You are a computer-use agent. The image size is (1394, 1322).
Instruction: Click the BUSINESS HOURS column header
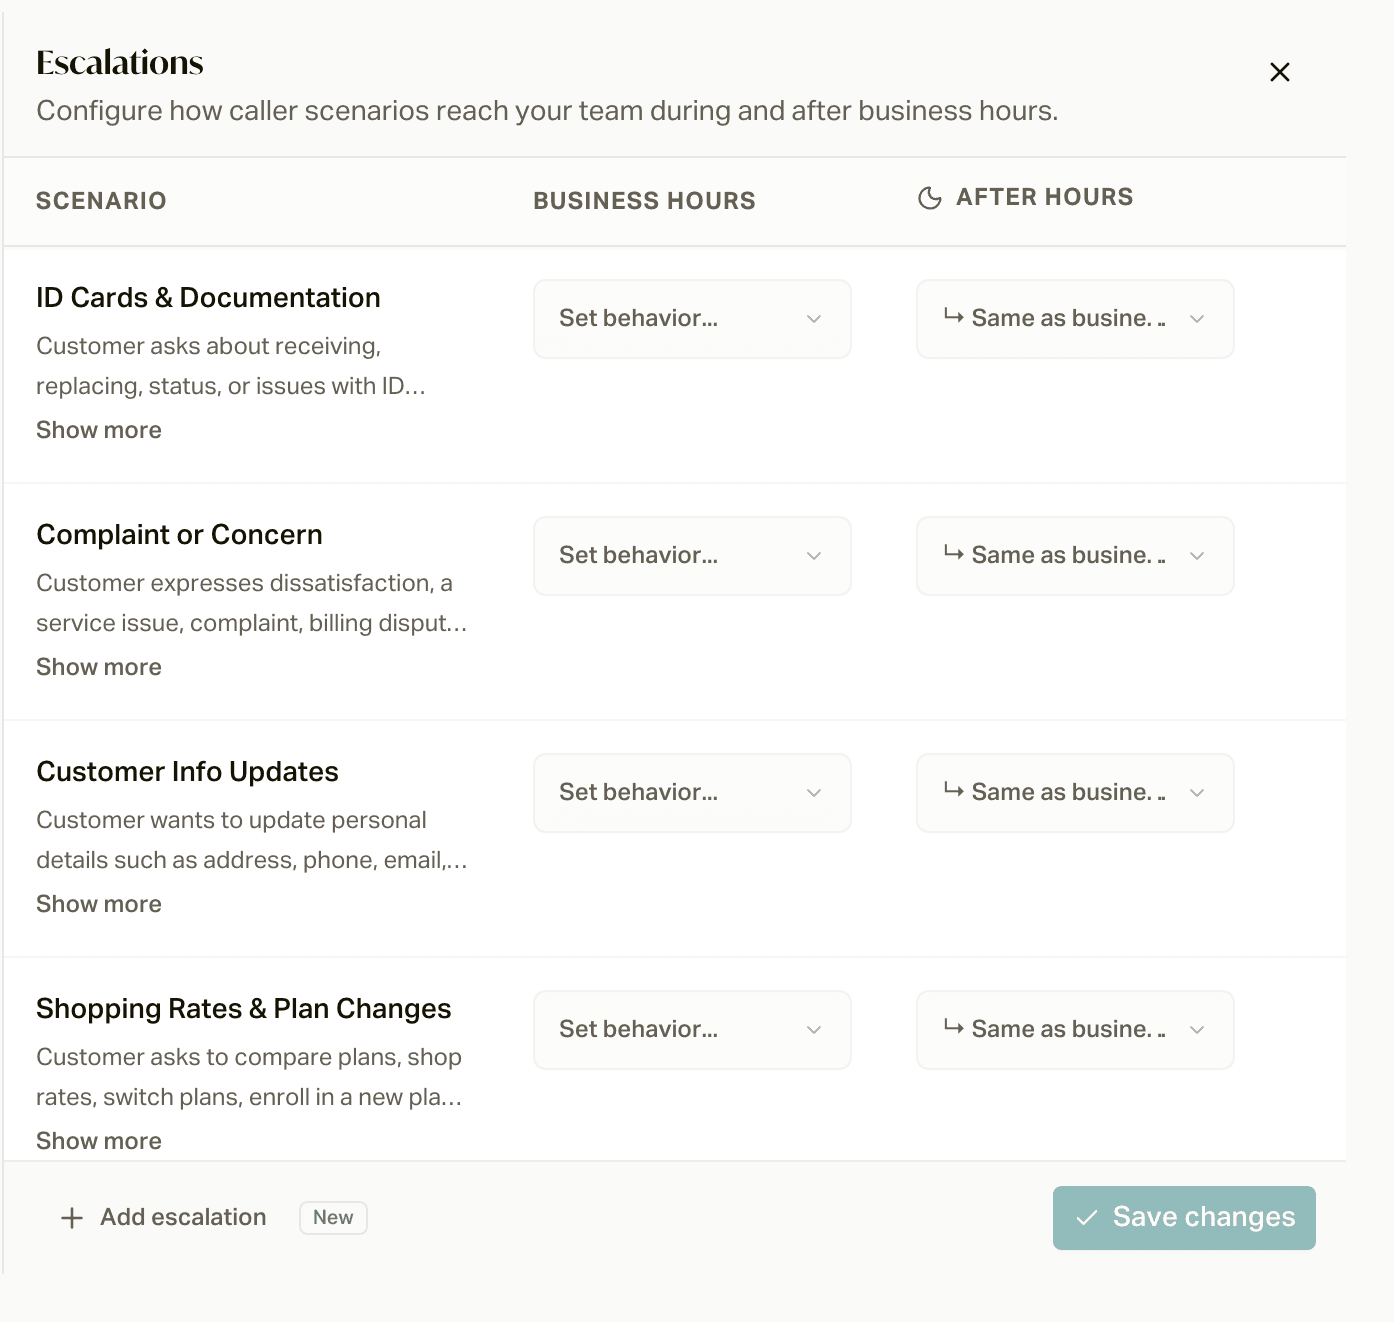coord(644,201)
